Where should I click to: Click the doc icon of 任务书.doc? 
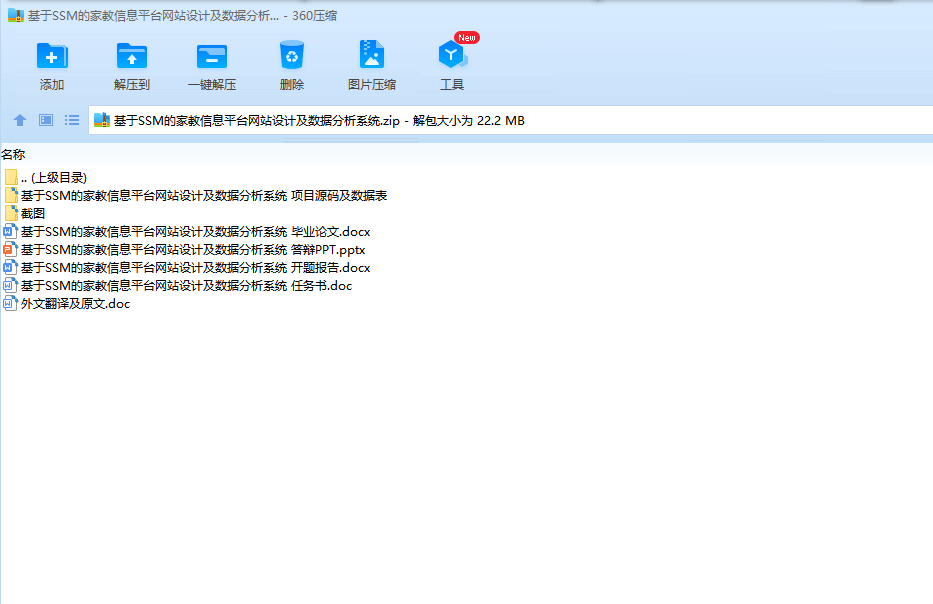pos(10,286)
